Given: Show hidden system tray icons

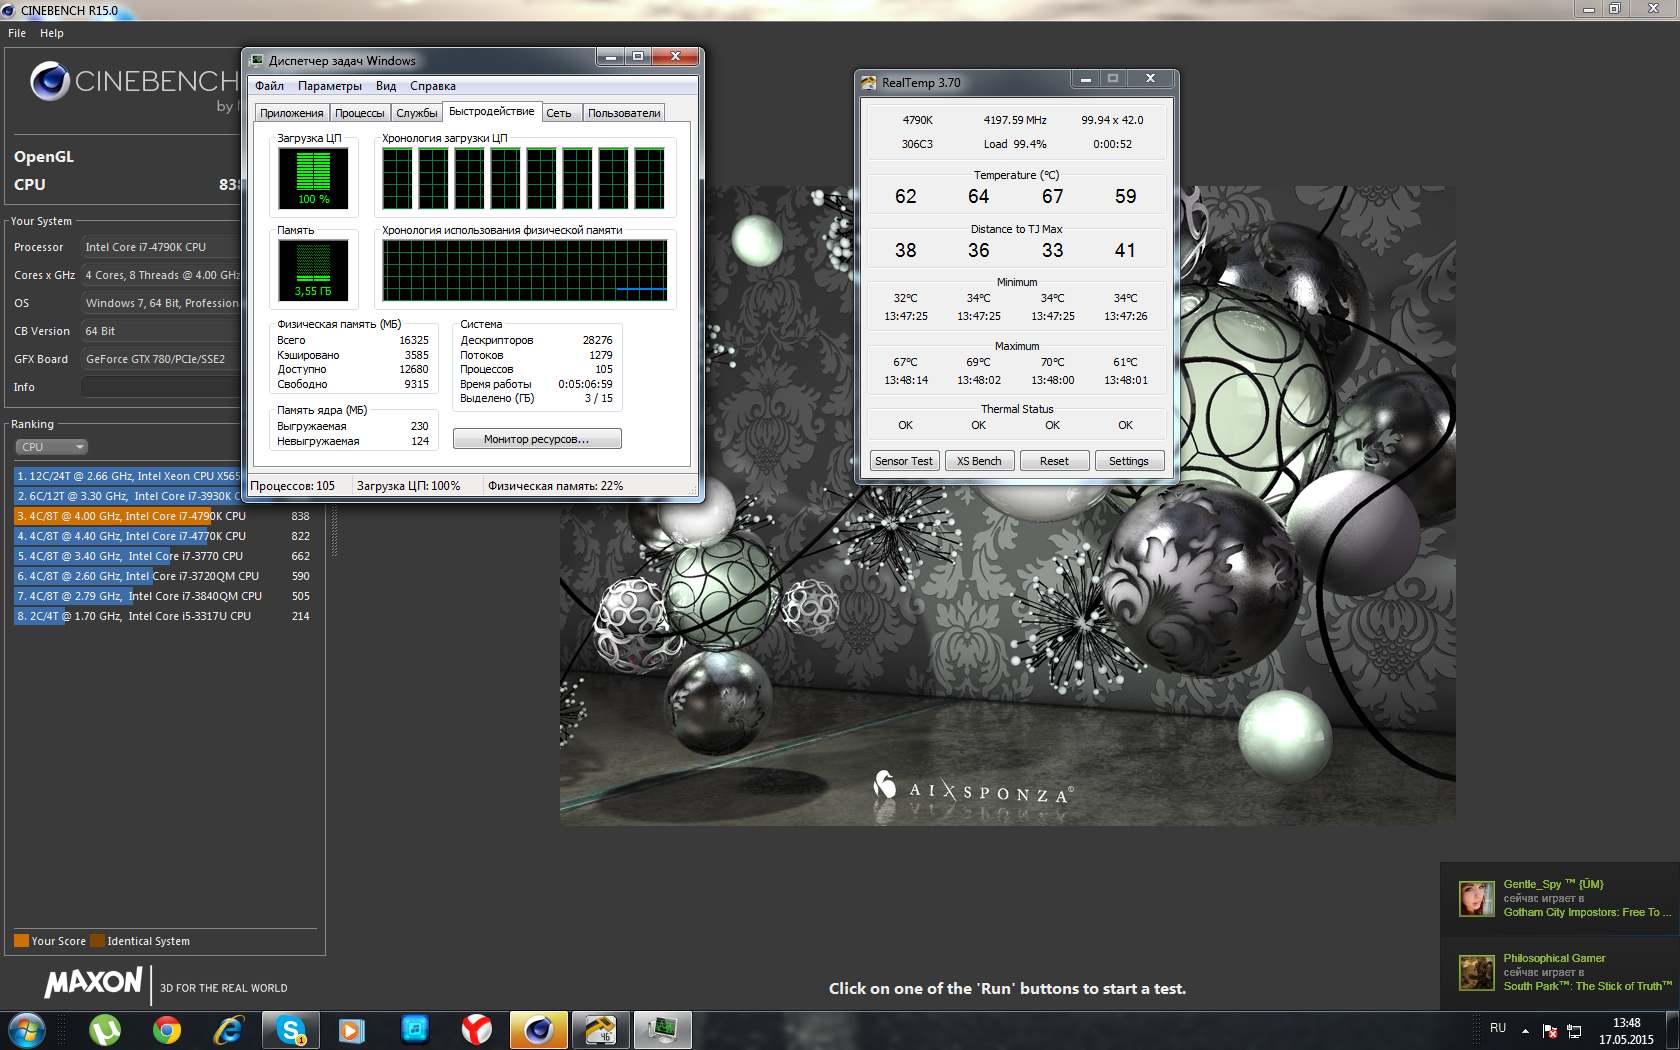Looking at the screenshot, I should tap(1525, 1030).
